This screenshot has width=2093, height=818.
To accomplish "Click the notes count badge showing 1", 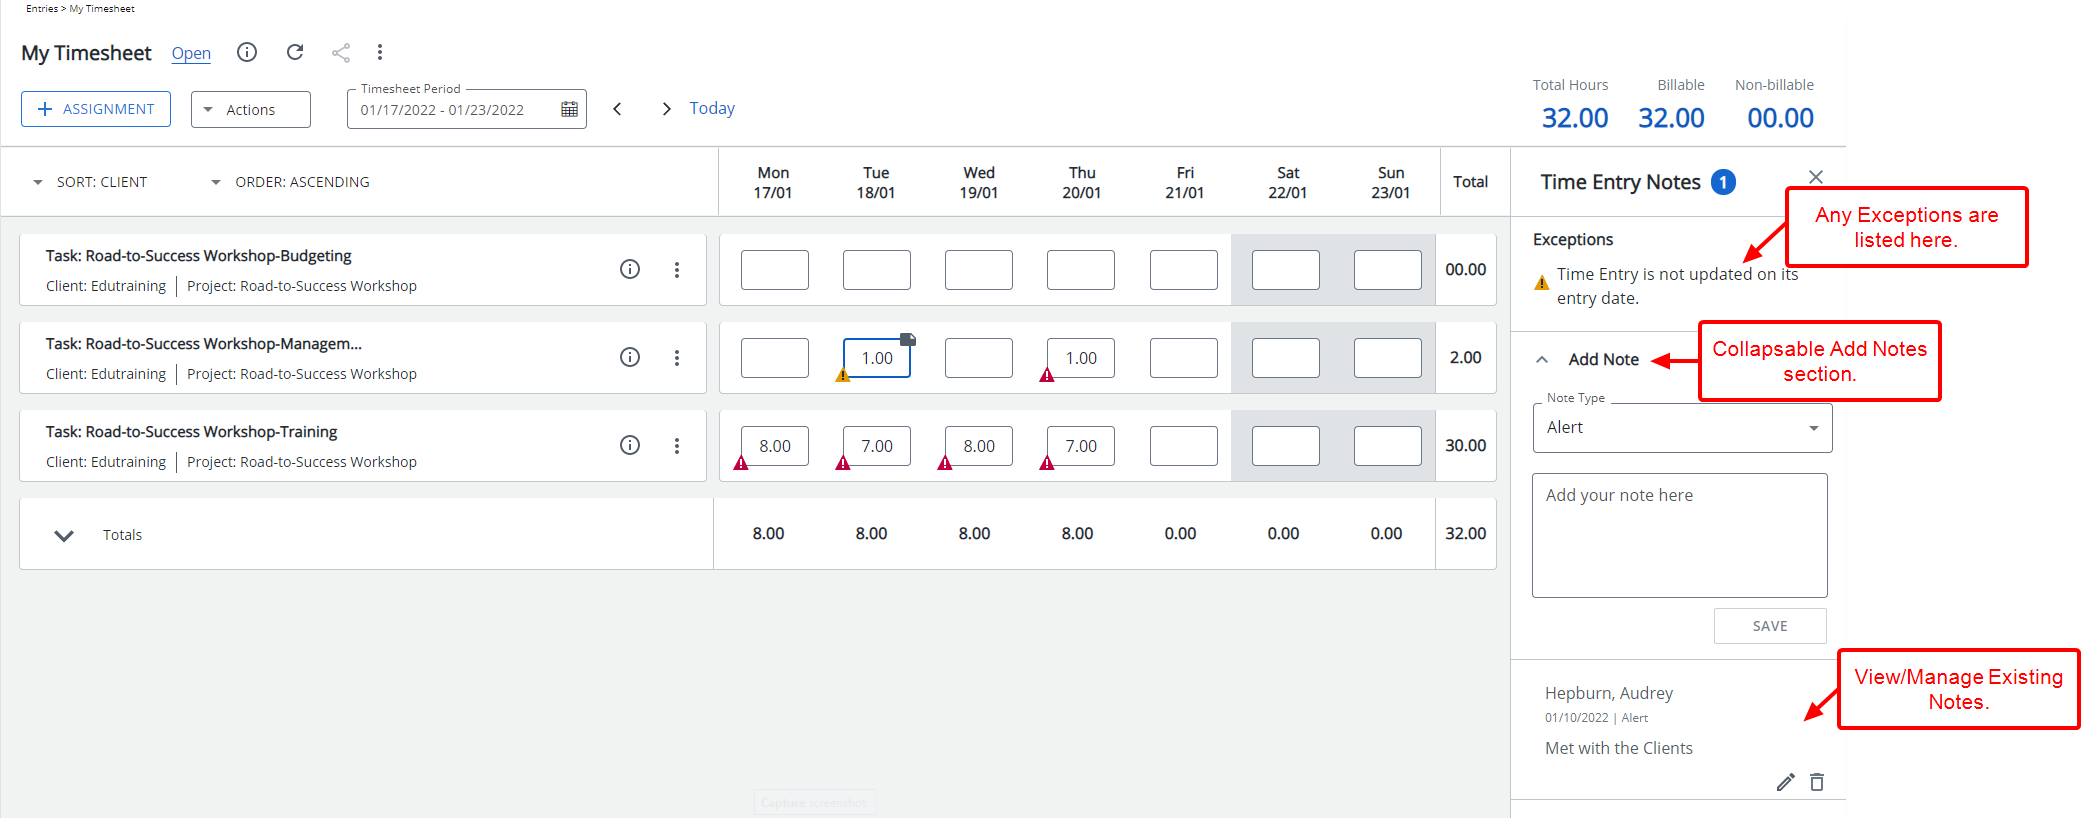I will point(1723,182).
